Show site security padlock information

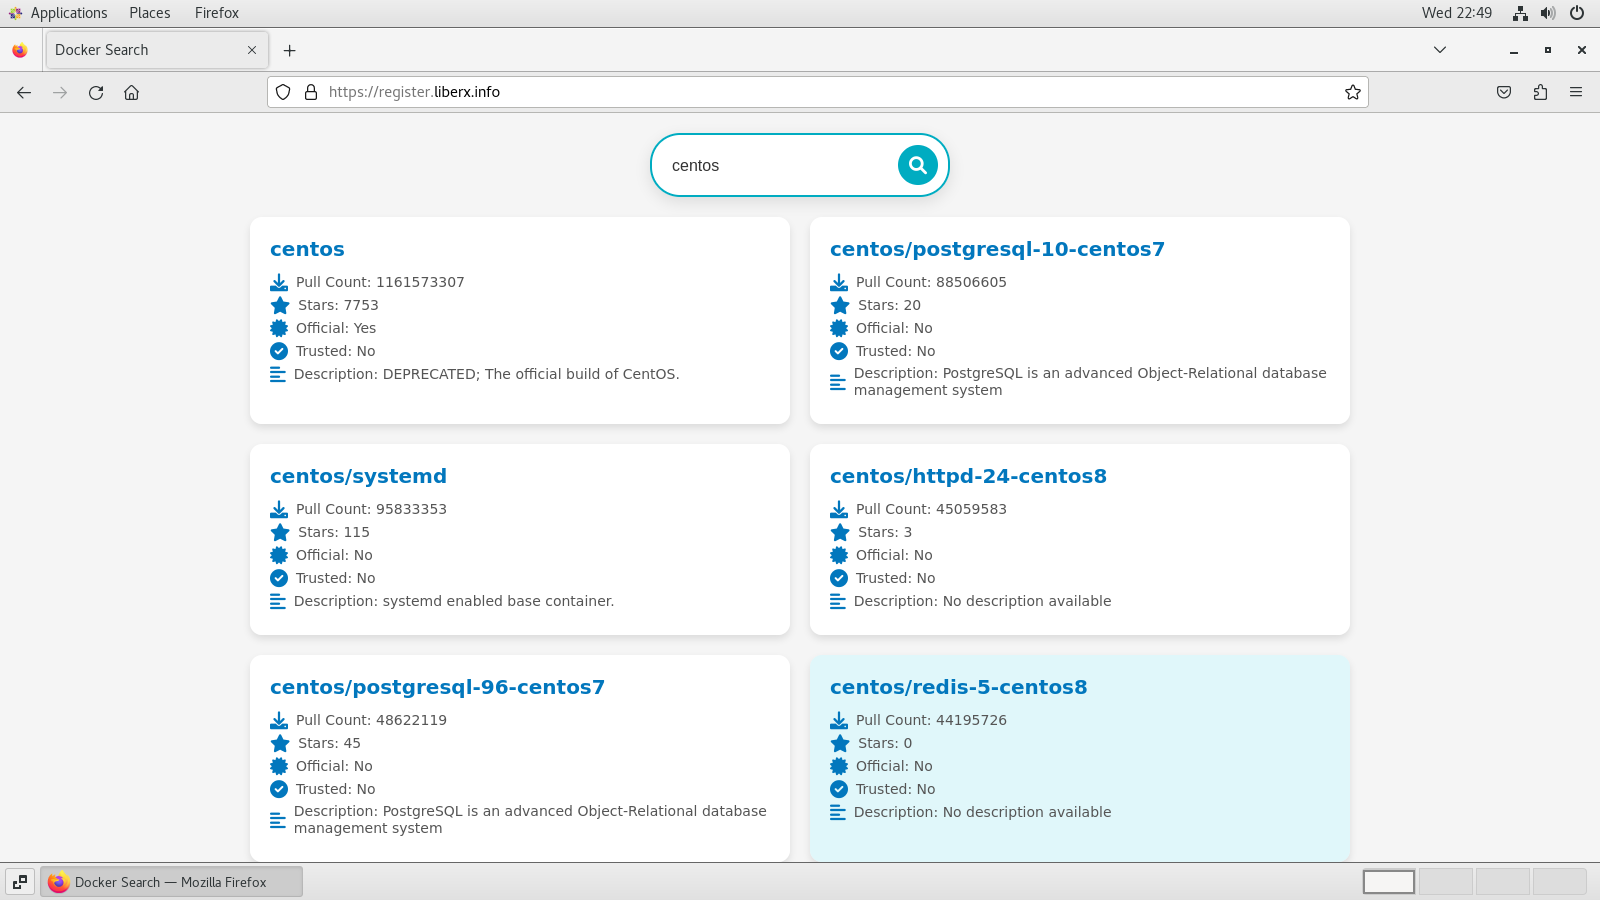[311, 92]
